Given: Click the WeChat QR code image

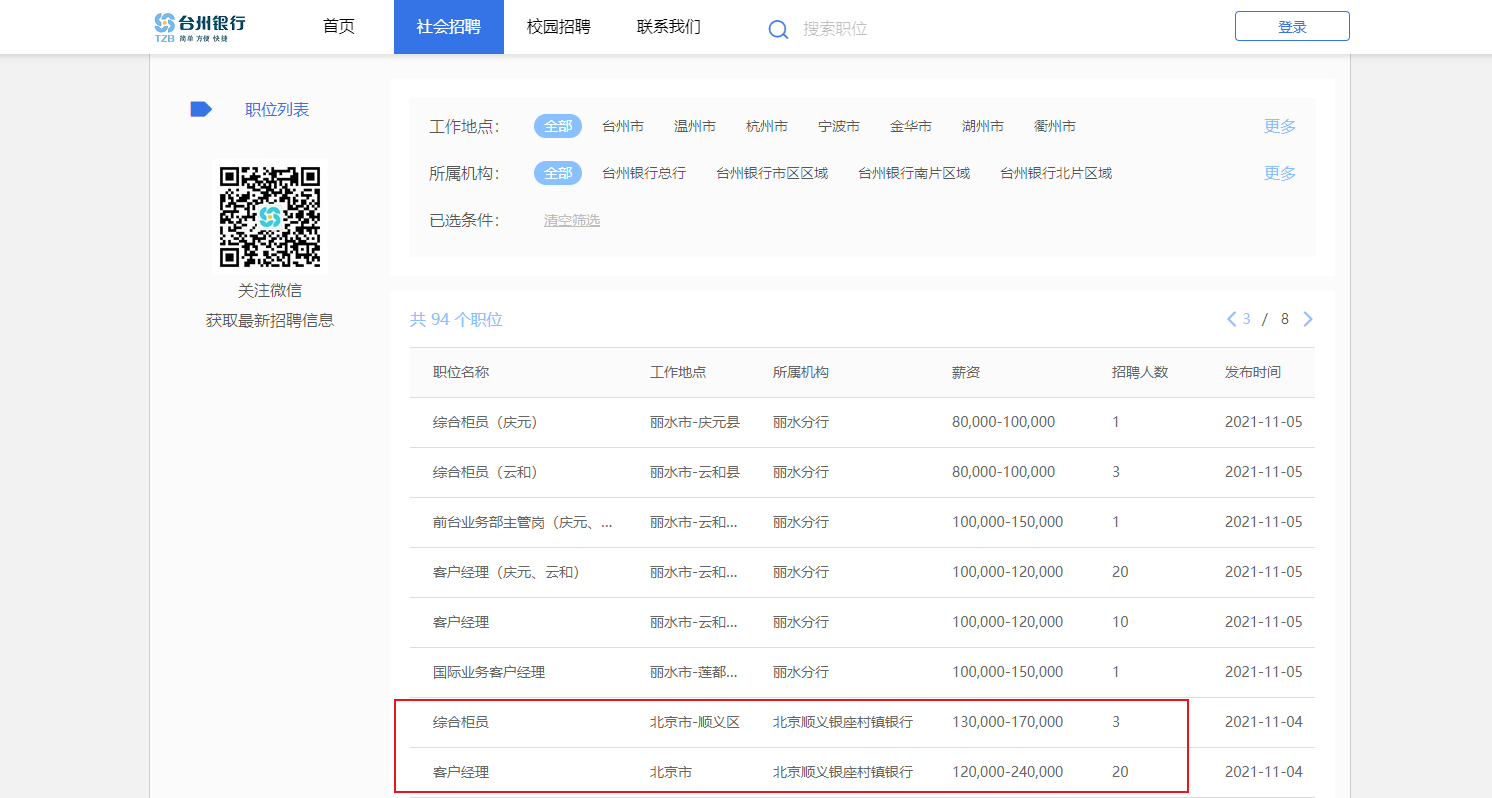Looking at the screenshot, I should point(270,217).
